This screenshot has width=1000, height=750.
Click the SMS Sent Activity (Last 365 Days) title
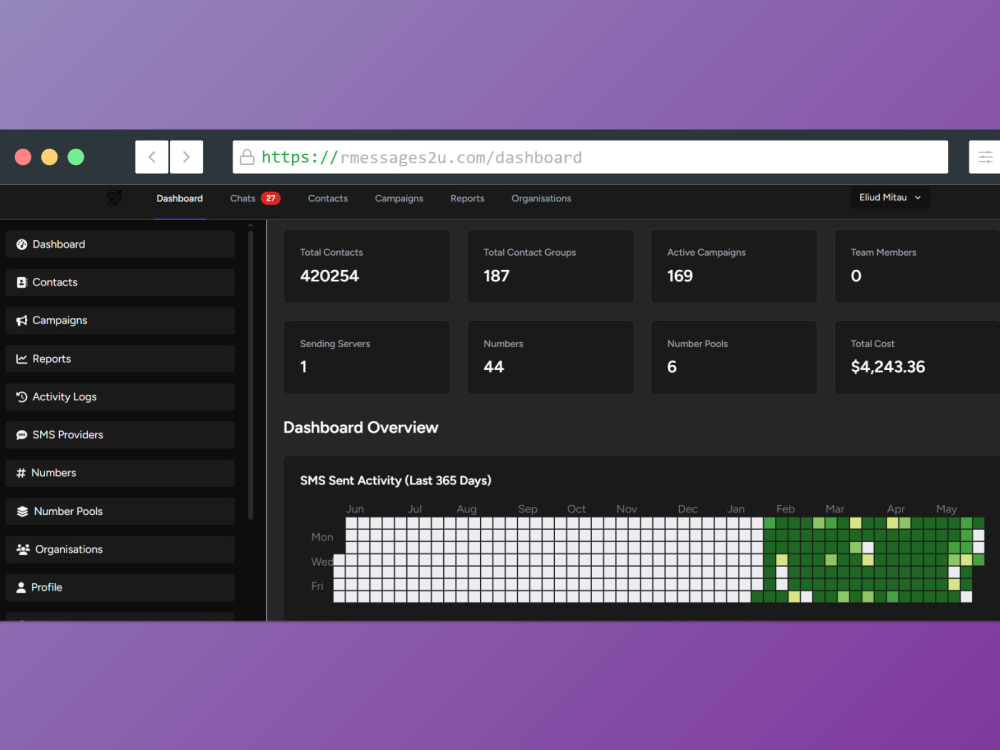[395, 480]
